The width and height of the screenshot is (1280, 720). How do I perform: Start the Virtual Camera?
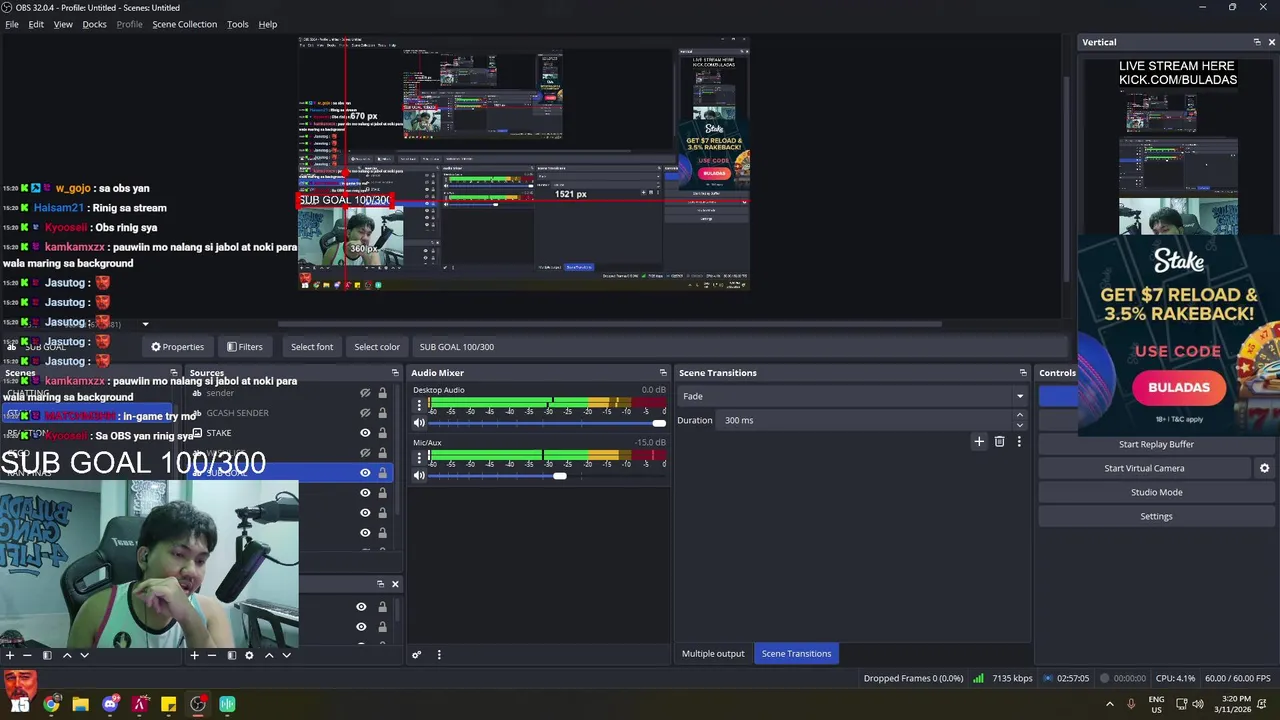[1144, 468]
